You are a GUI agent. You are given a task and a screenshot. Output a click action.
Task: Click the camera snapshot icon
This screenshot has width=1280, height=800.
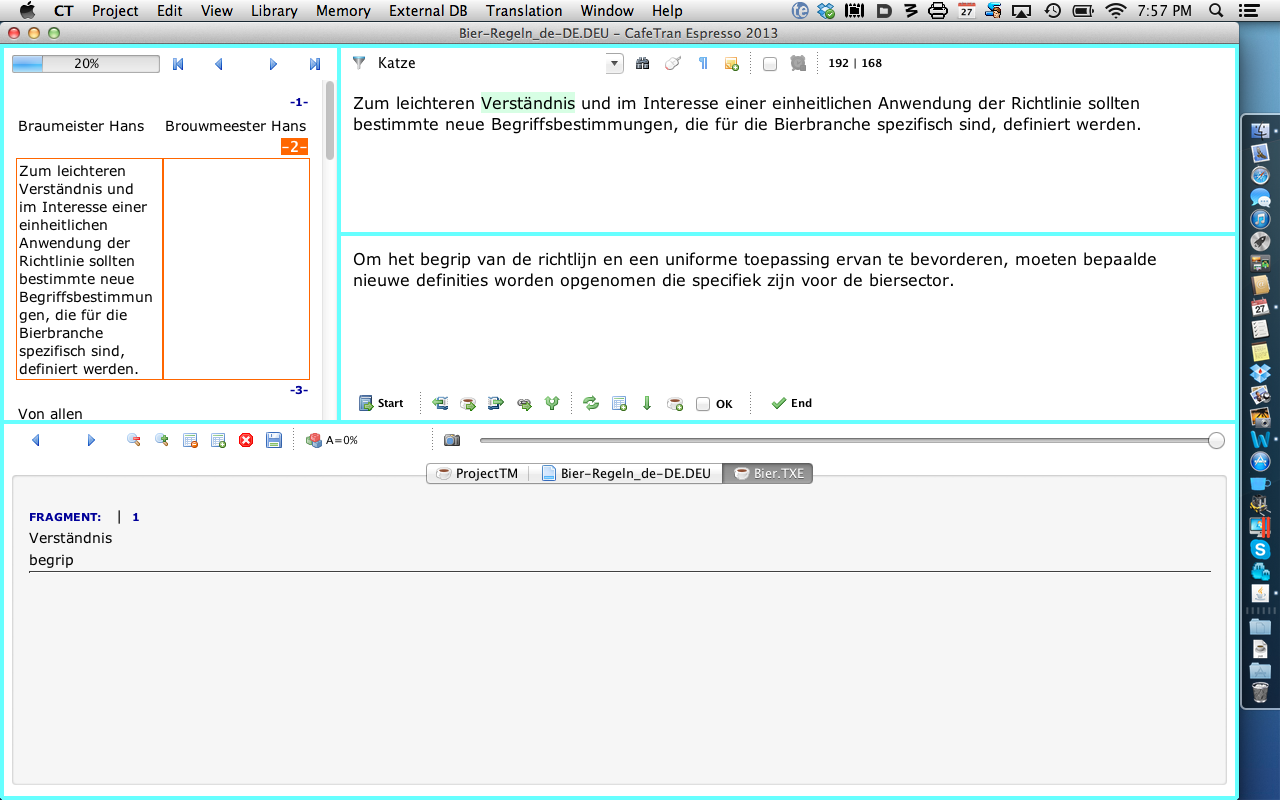452,440
